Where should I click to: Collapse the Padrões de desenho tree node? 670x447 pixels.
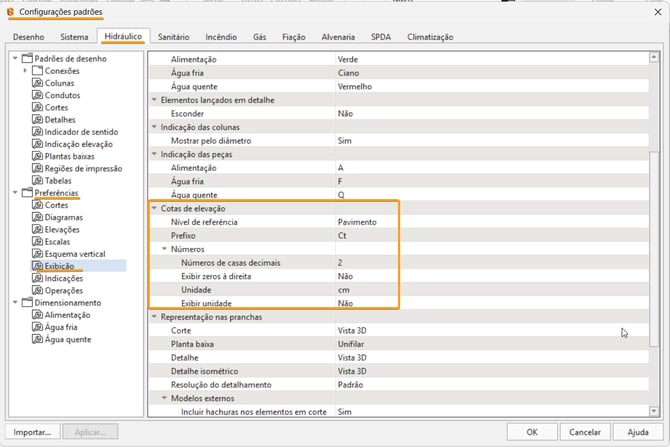(15, 59)
